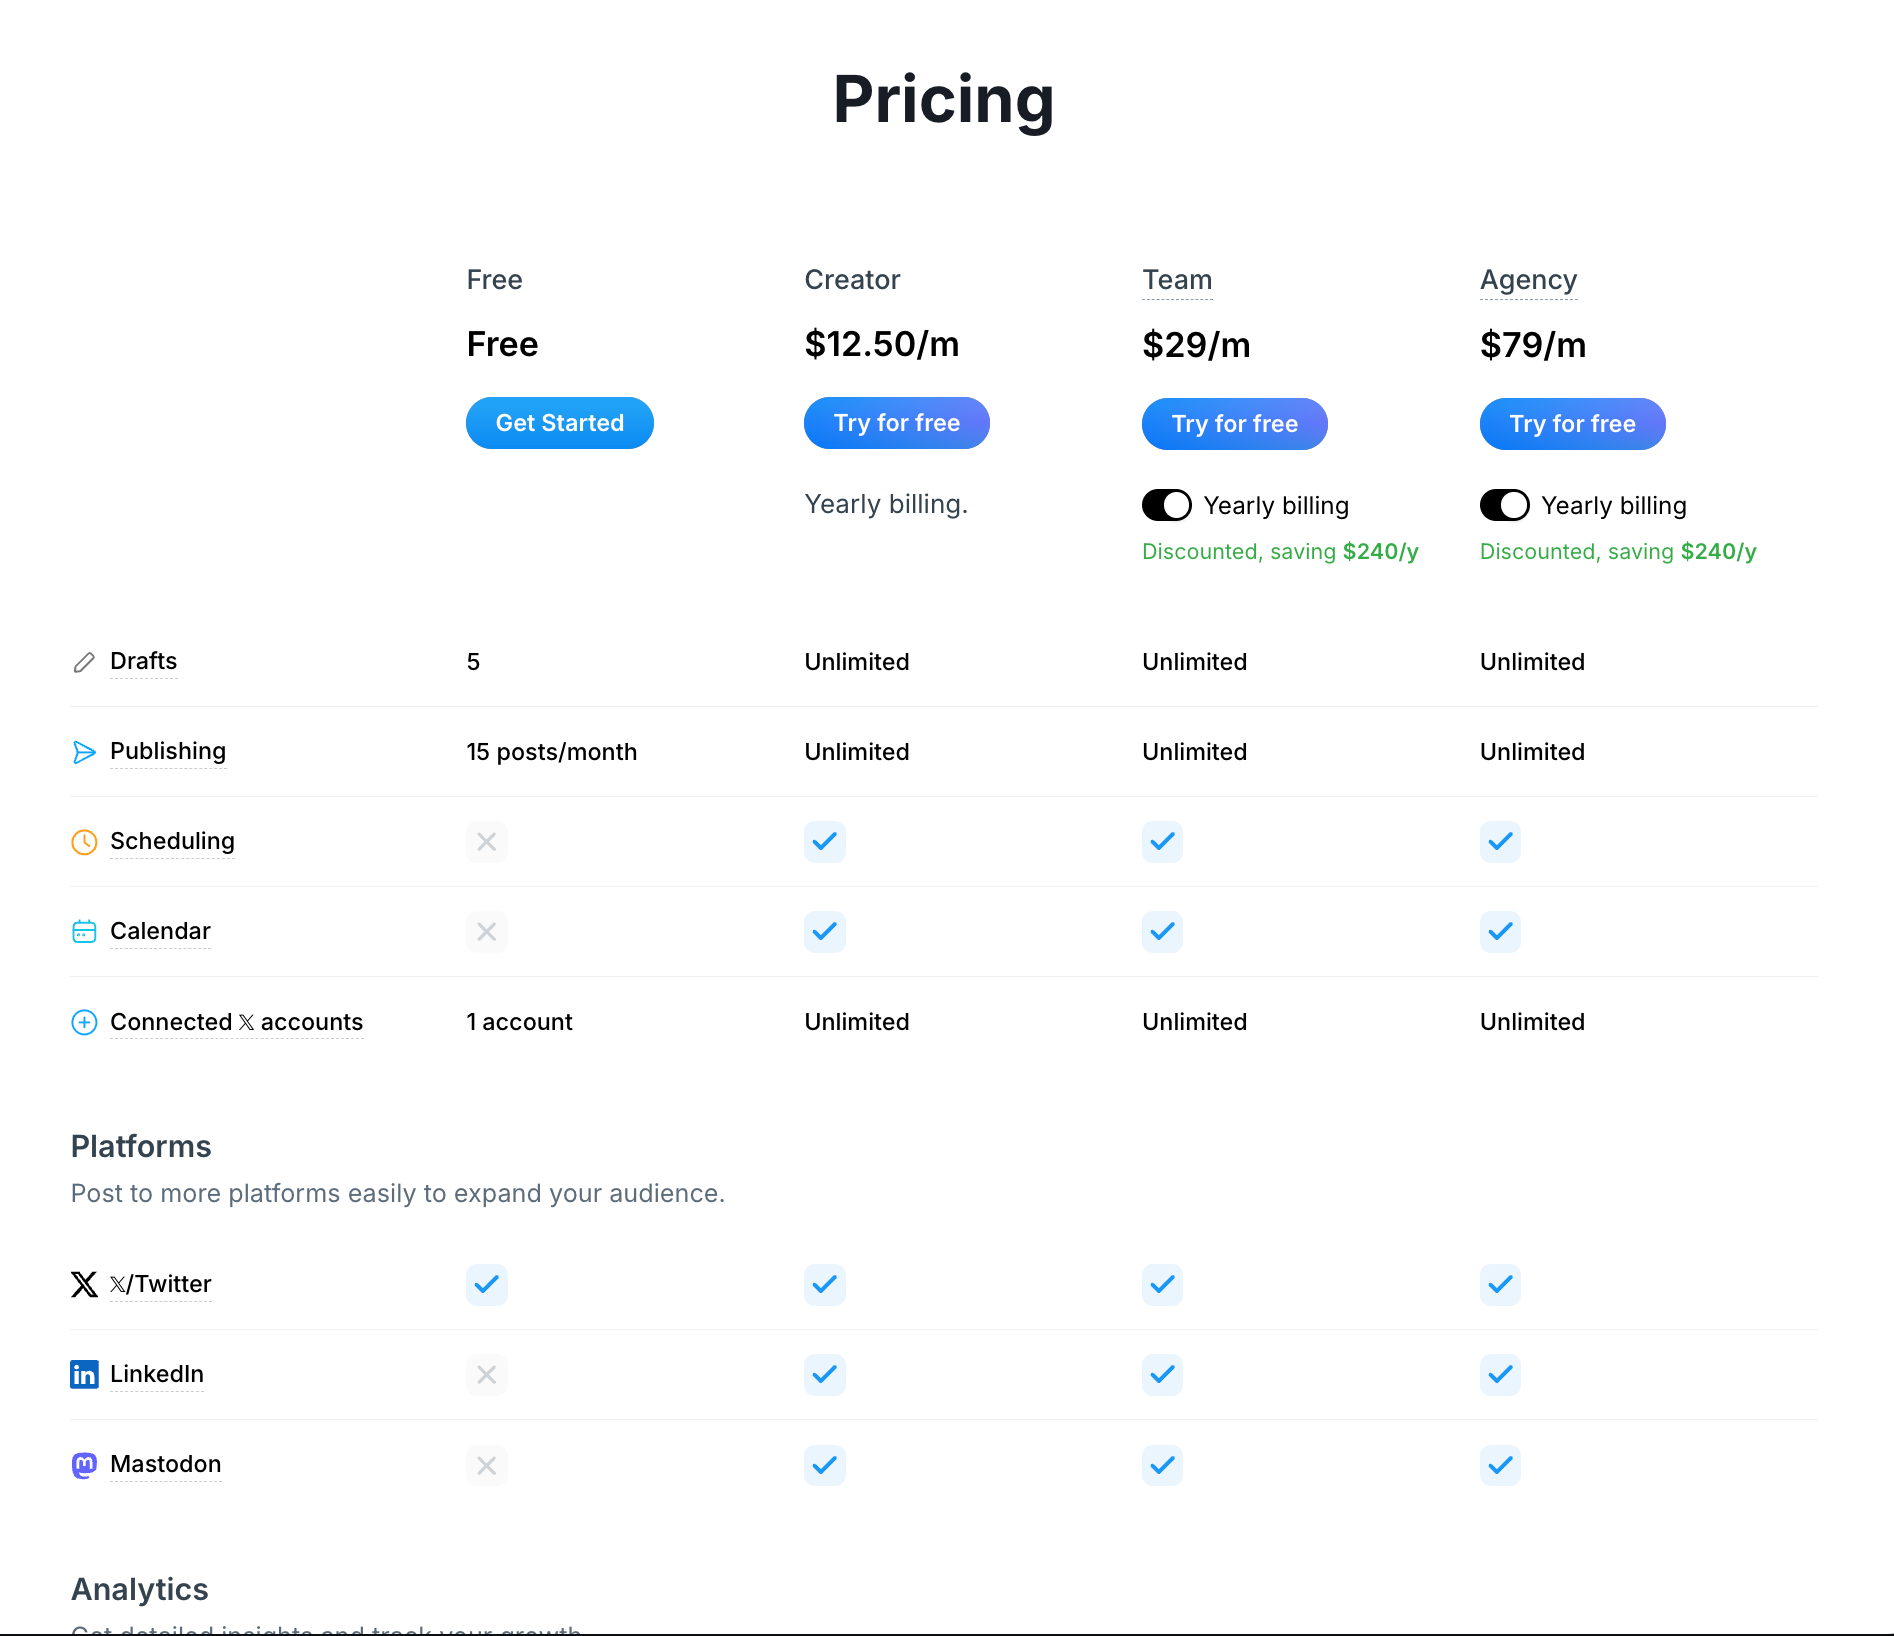
Task: Click the LinkedIn logo icon
Action: click(84, 1374)
